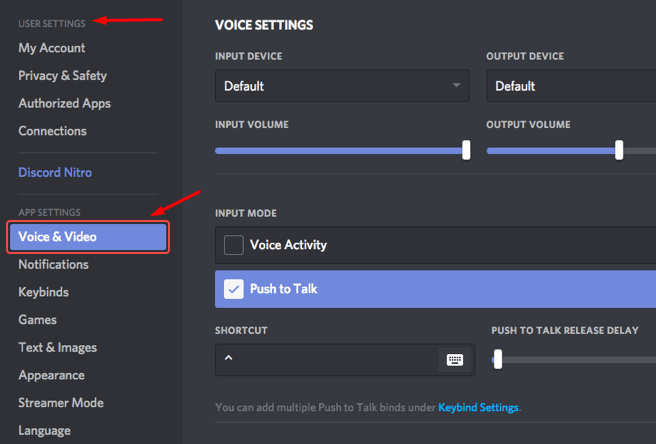Open the Input Device dropdown
Screen dimensions: 656x444
342,86
